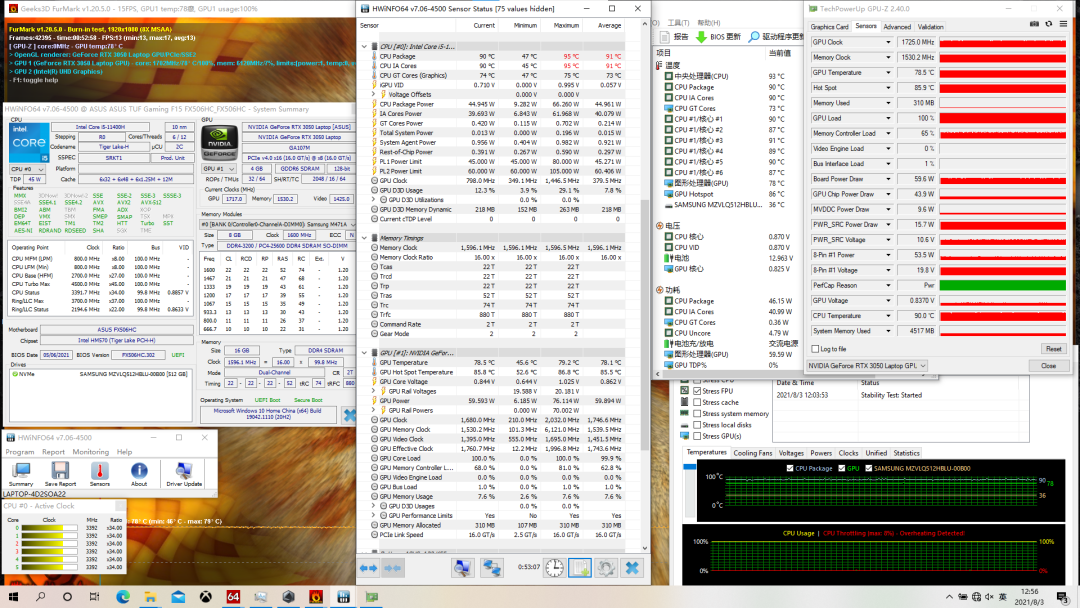Screen dimensions: 1080x608
Task: Switch to the Graphics Card tab in GPU-Z
Action: coord(829,27)
